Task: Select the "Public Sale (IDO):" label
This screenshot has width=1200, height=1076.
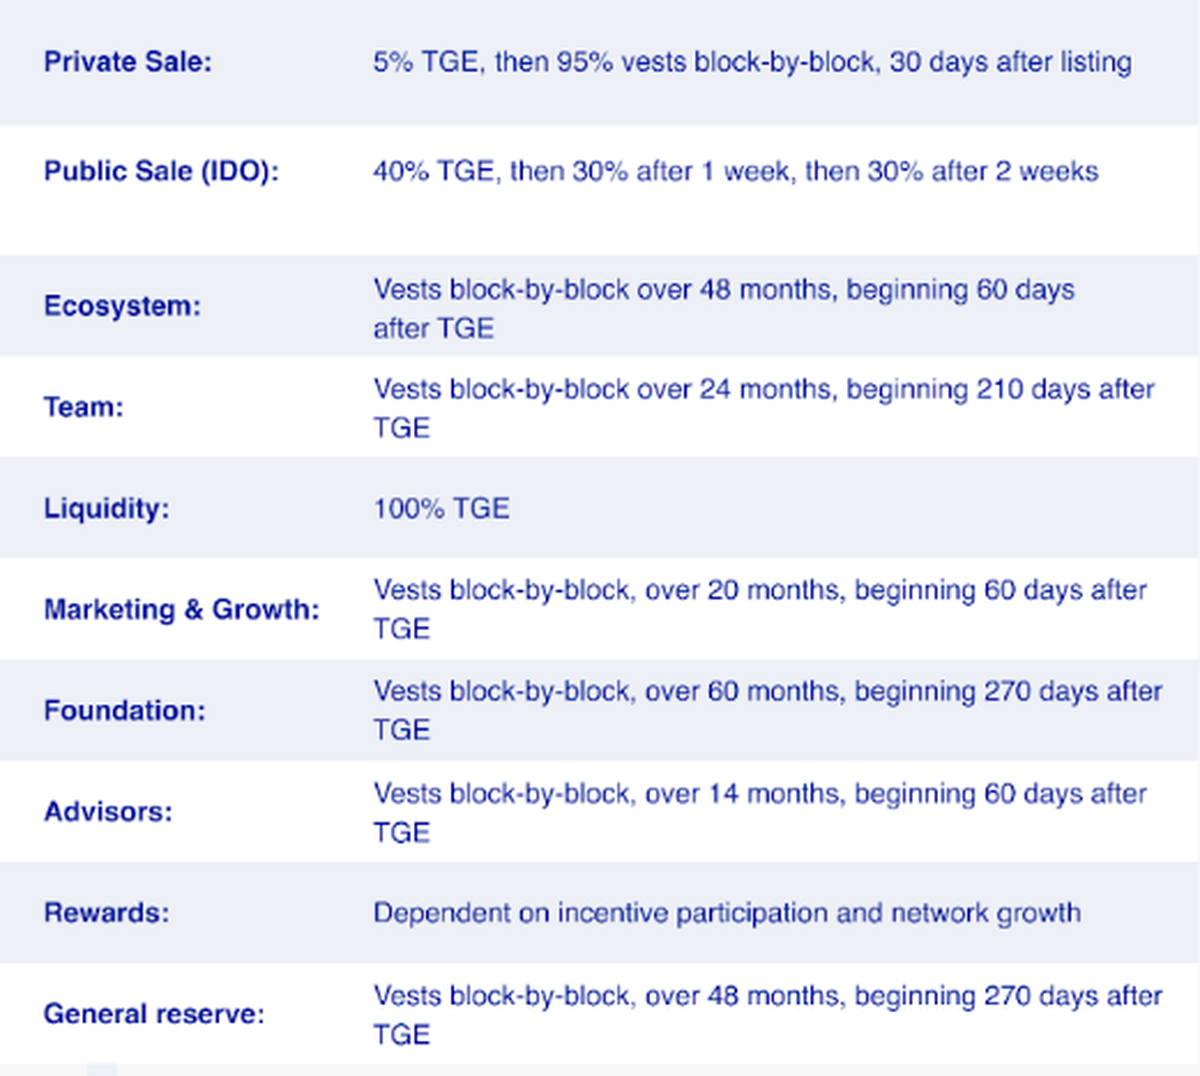Action: (161, 171)
